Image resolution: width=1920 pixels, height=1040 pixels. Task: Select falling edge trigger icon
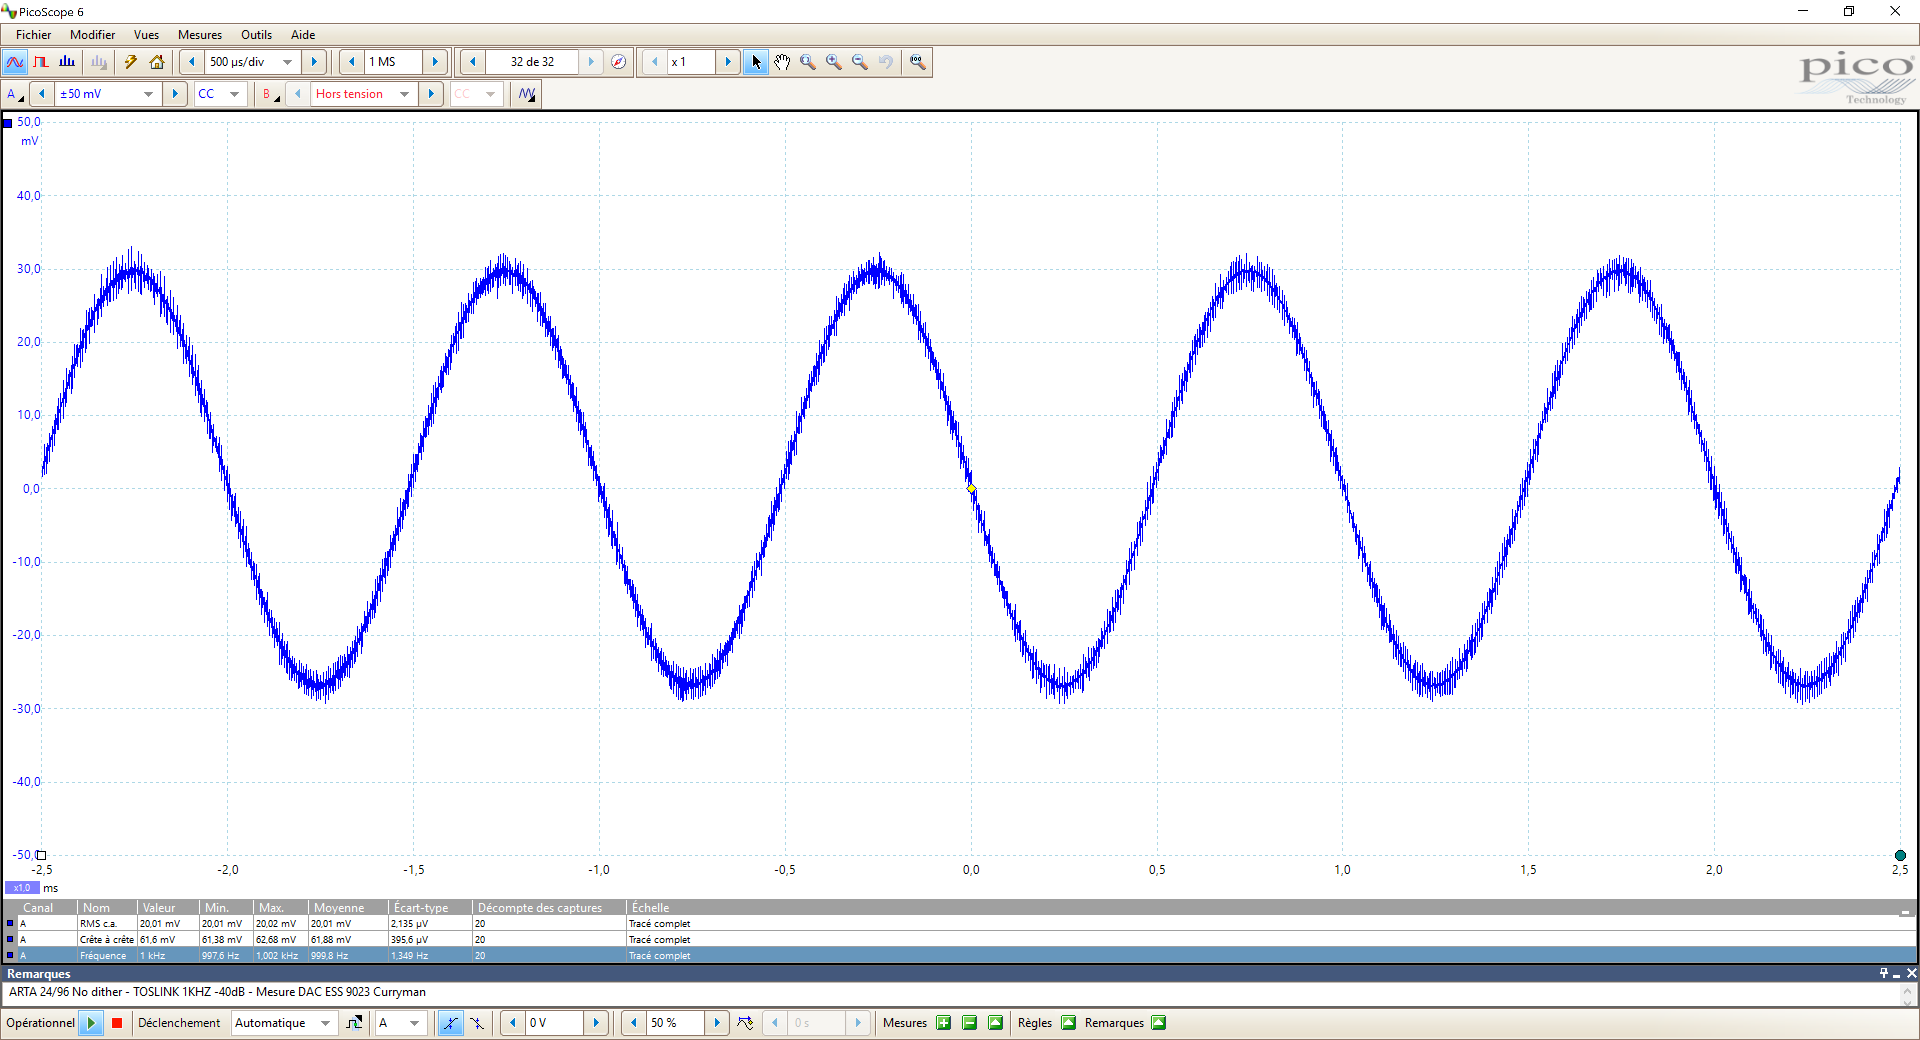click(477, 1023)
